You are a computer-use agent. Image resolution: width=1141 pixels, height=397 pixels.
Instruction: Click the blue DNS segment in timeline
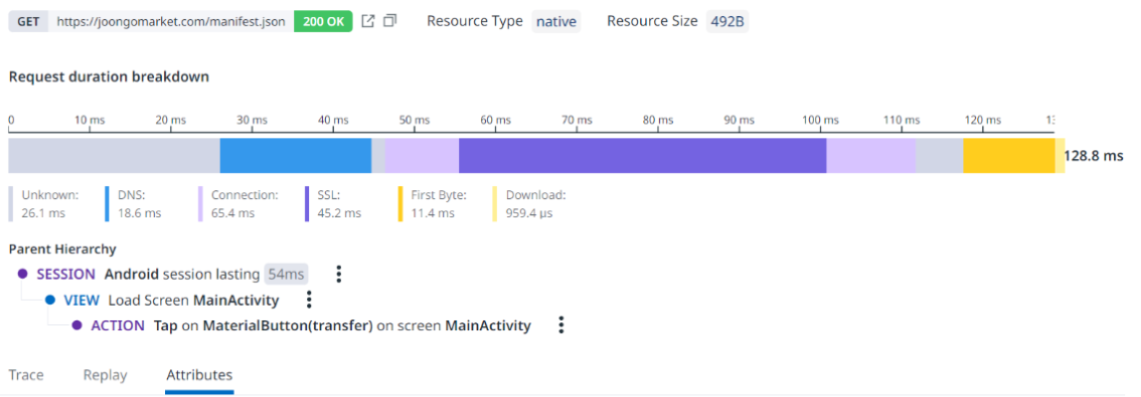[295, 156]
